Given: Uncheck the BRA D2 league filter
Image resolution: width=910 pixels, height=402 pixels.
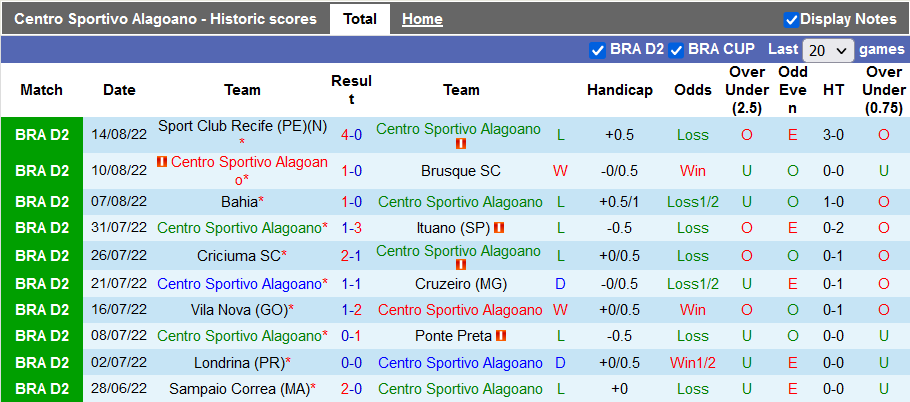Looking at the screenshot, I should (x=598, y=49).
